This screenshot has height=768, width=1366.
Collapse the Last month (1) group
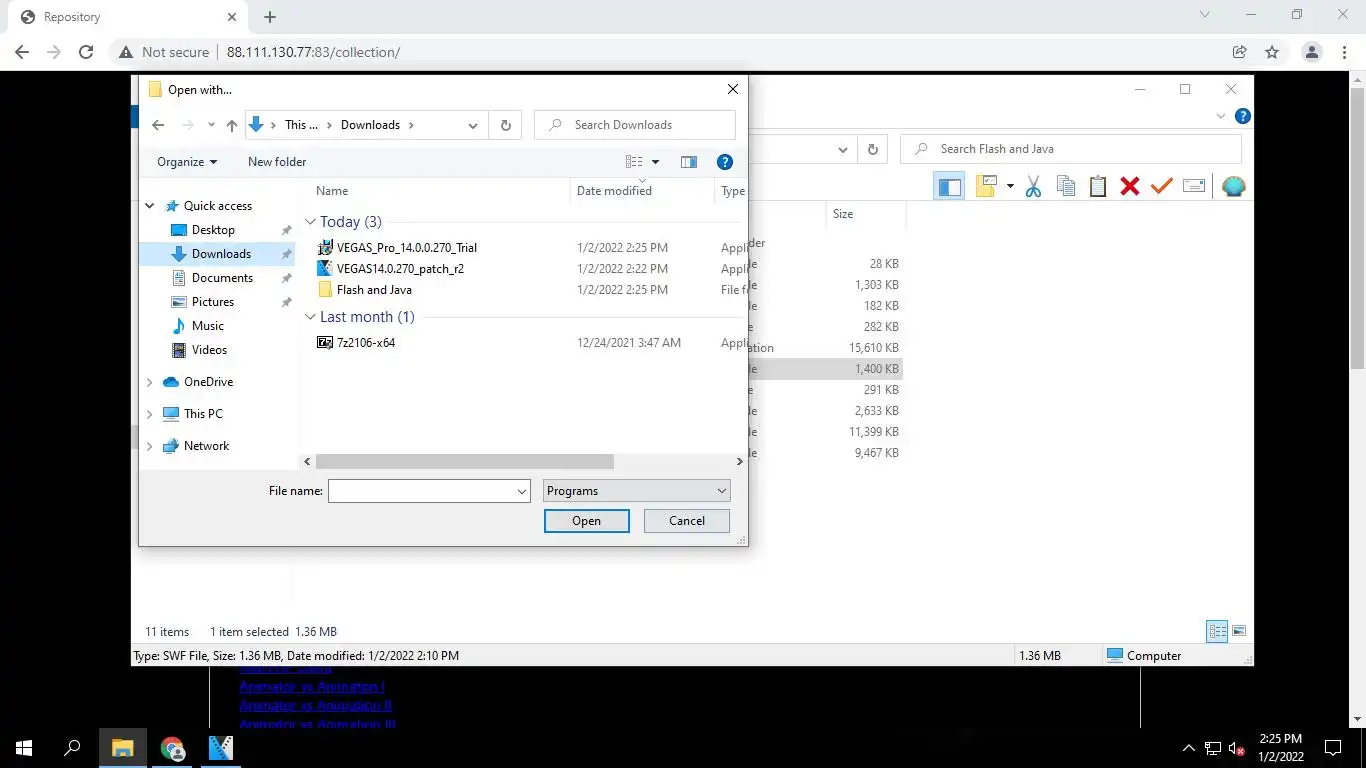(311, 317)
